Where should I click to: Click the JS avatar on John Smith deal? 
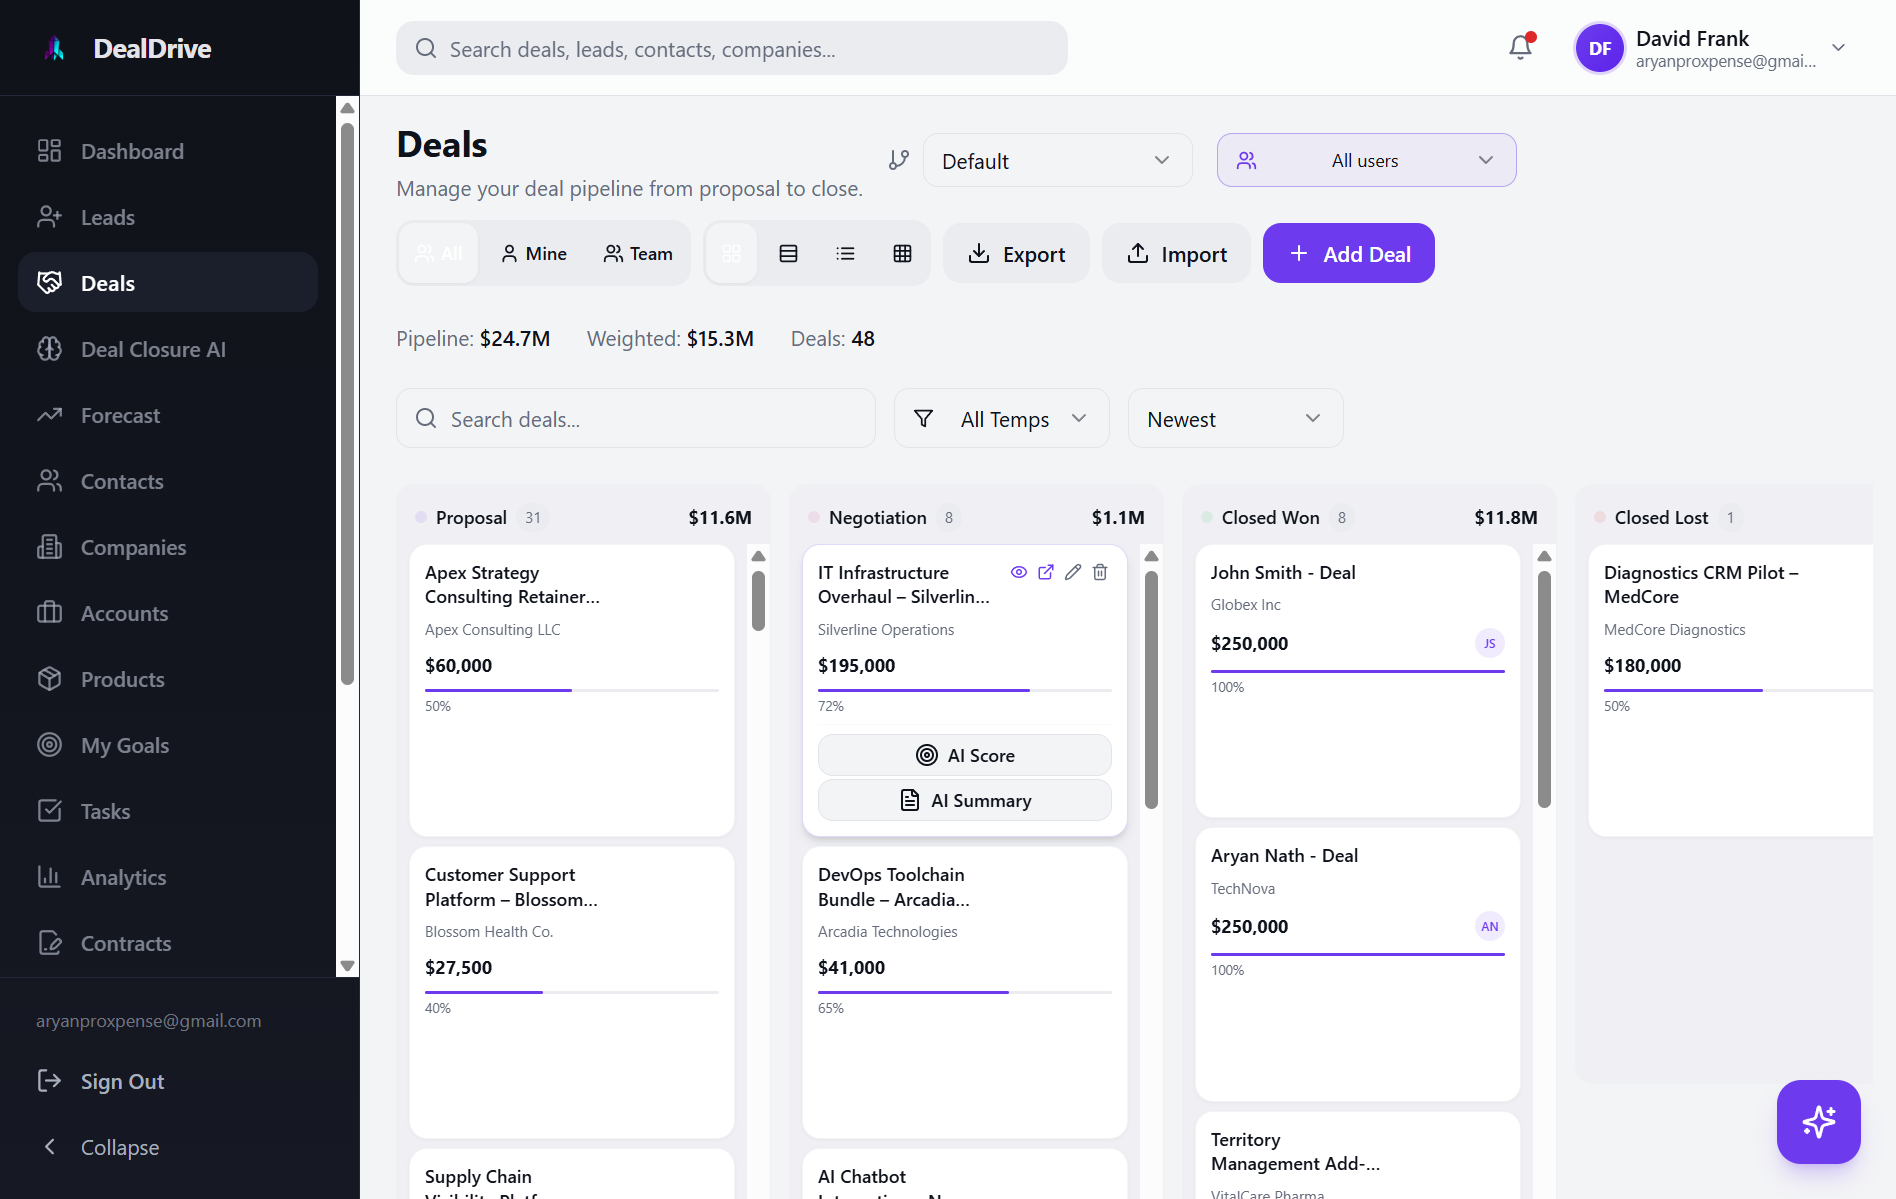click(1490, 643)
